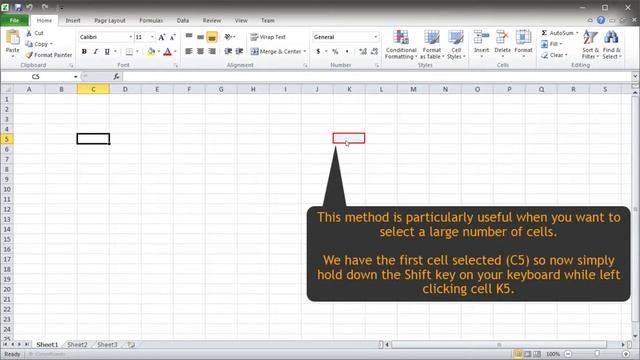Apply the Fill Color bucket
This screenshot has width=640, height=360.
click(x=151, y=51)
